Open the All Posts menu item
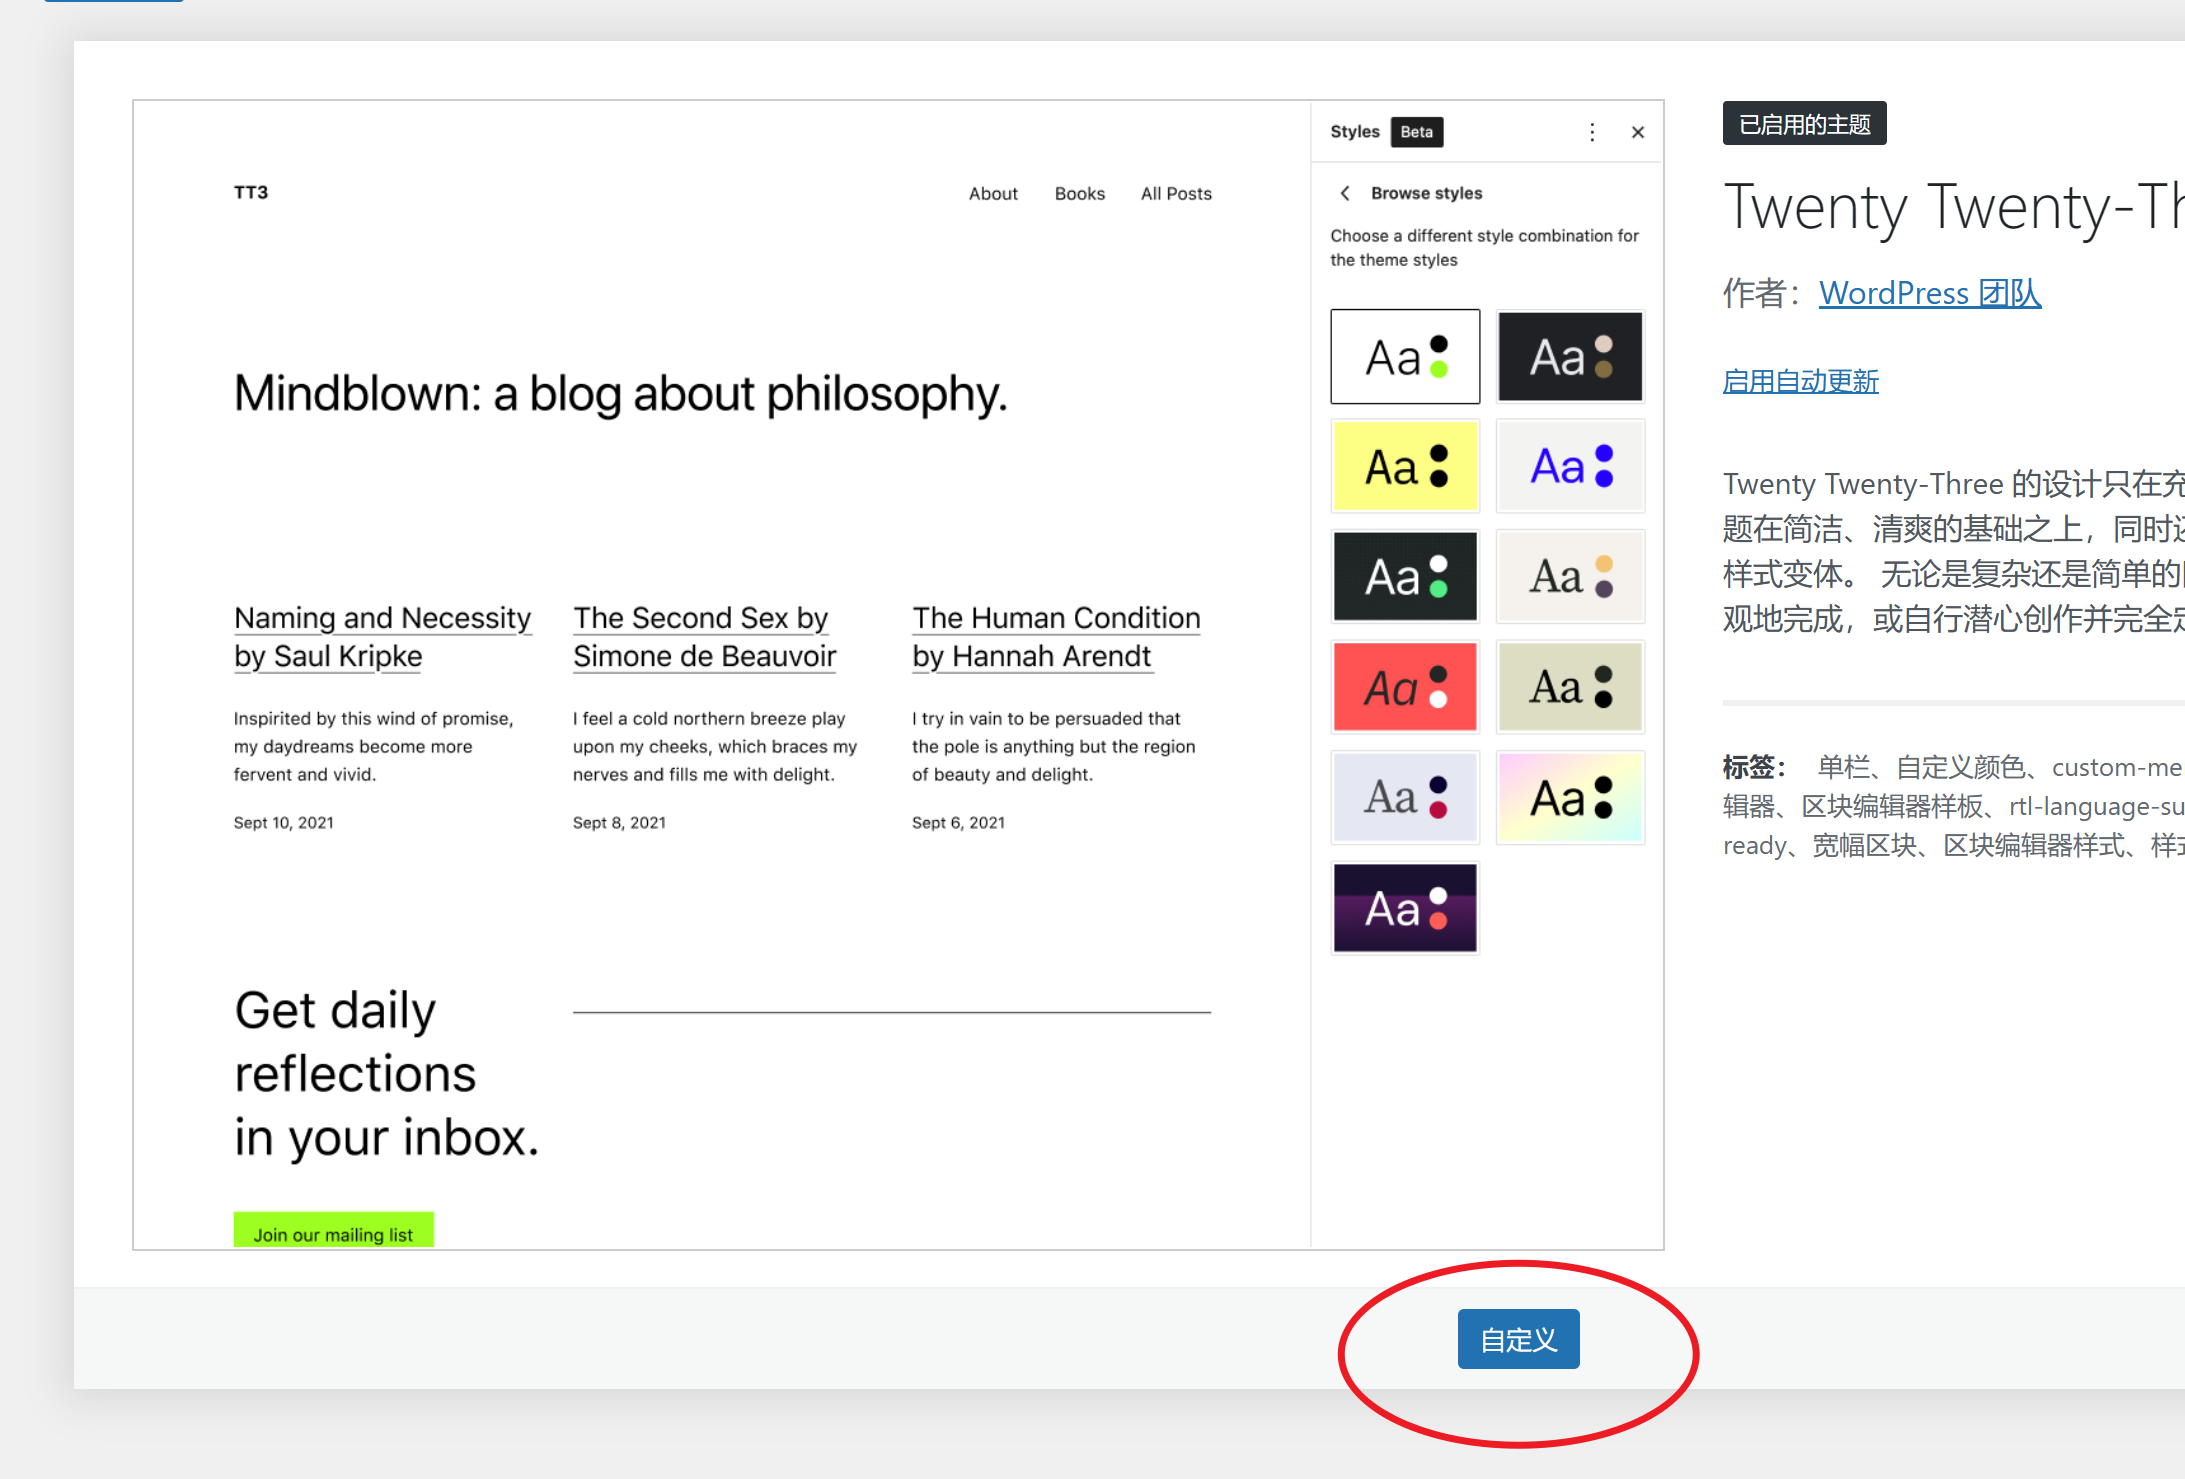 1175,194
